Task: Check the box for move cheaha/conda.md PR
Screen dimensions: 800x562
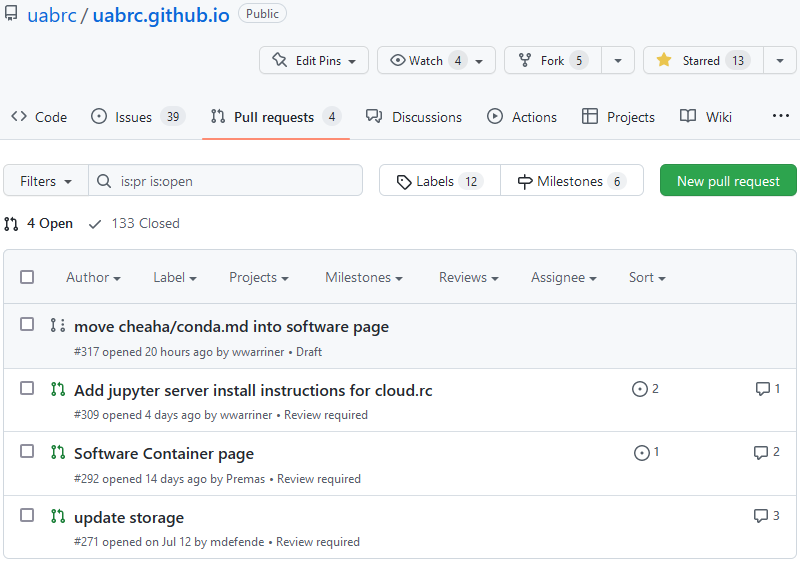Action: click(27, 325)
